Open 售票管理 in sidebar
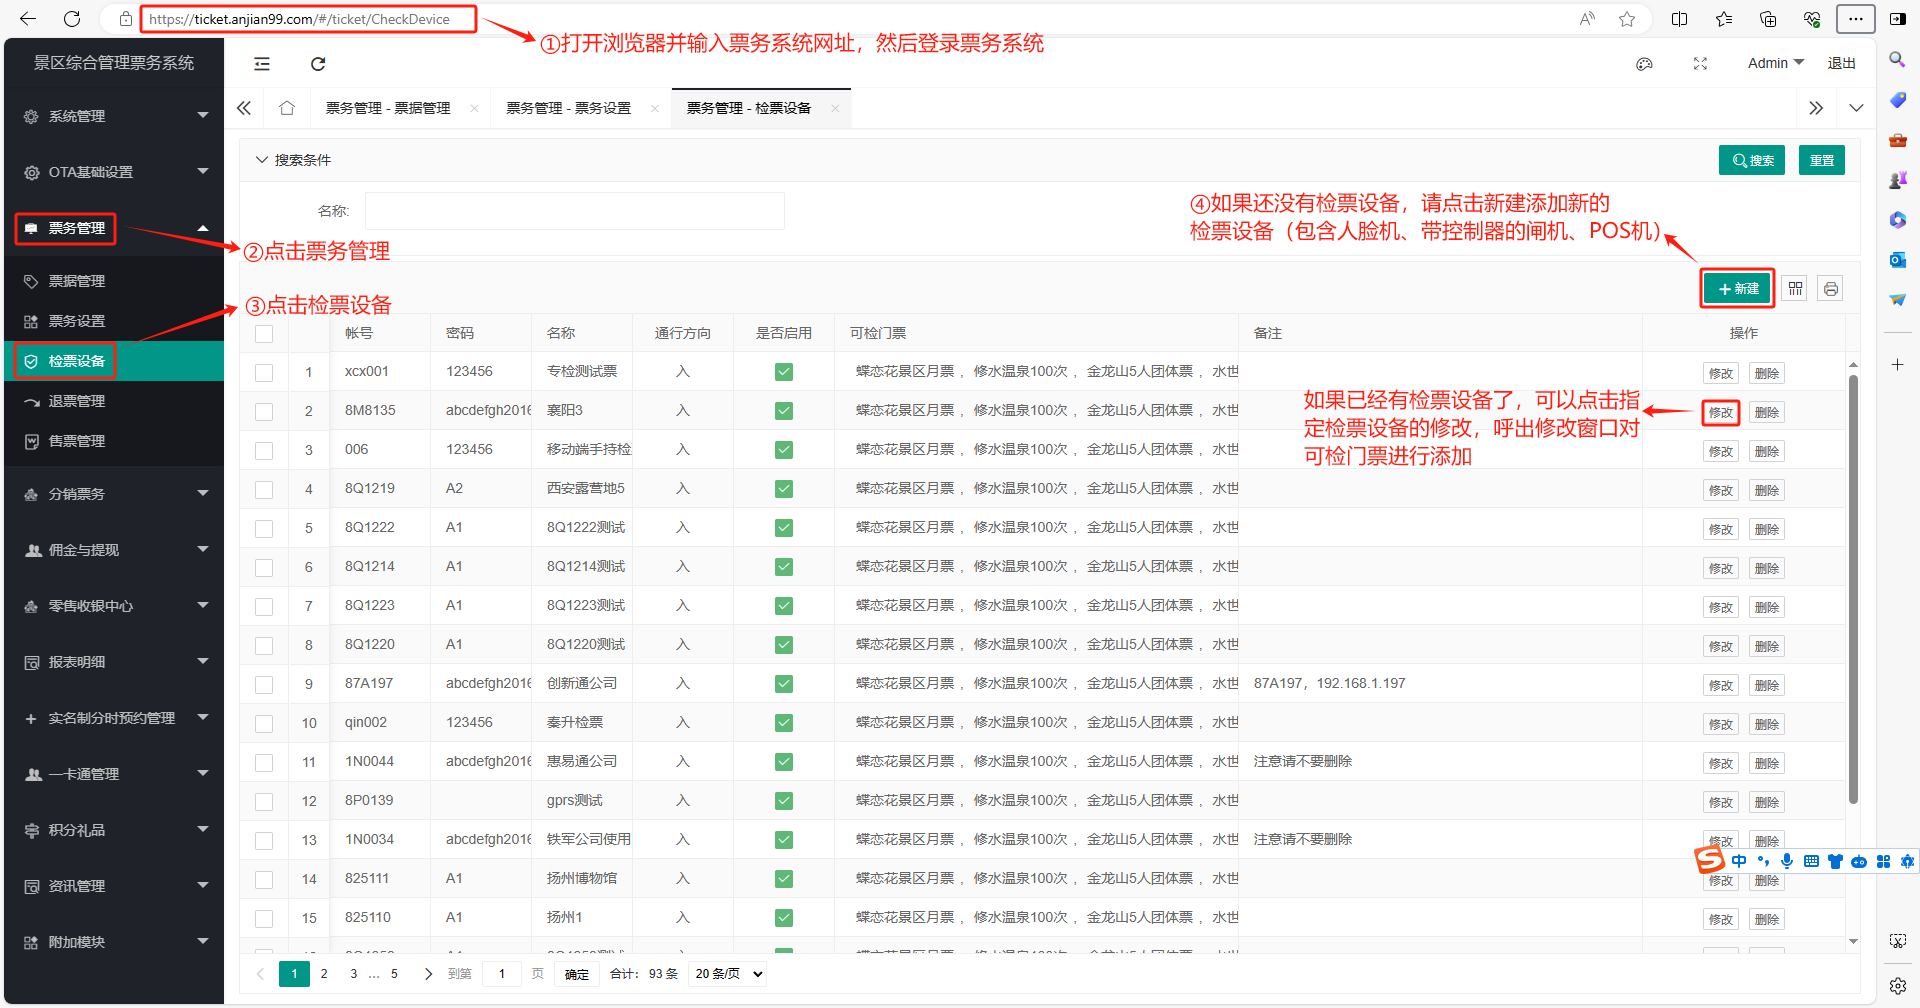 (x=114, y=441)
